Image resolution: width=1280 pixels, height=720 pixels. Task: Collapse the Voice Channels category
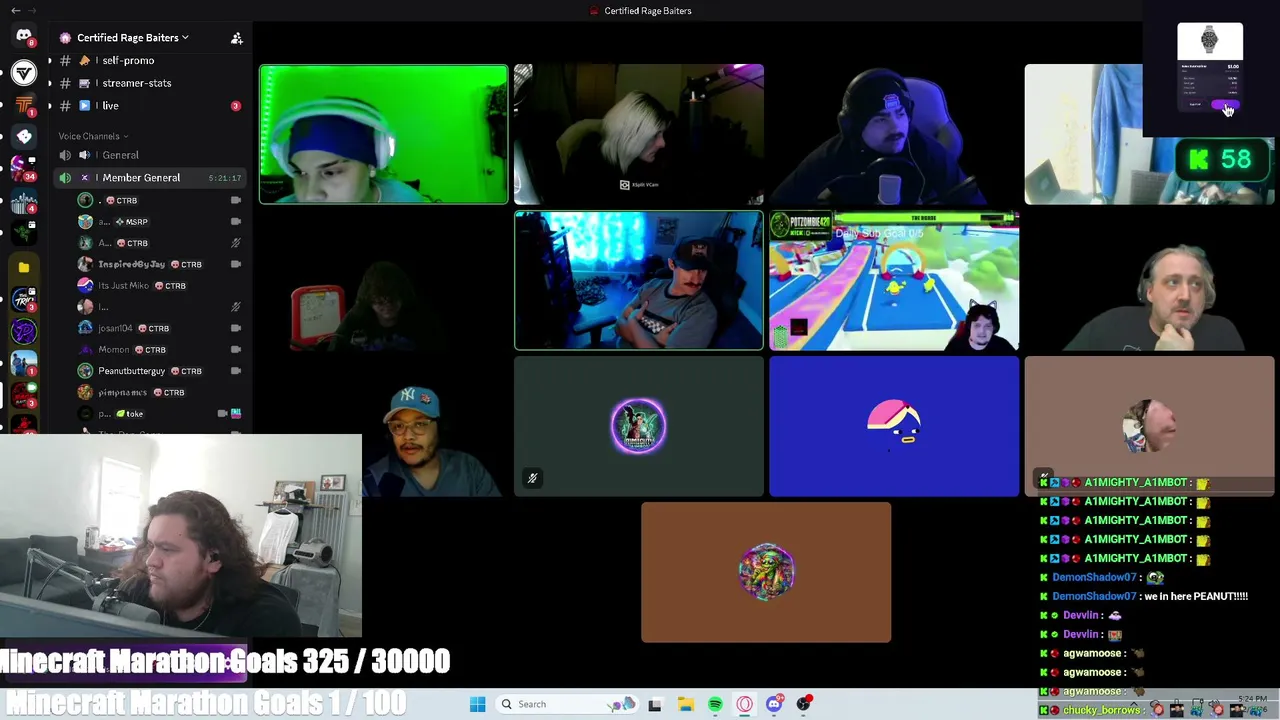tap(93, 136)
